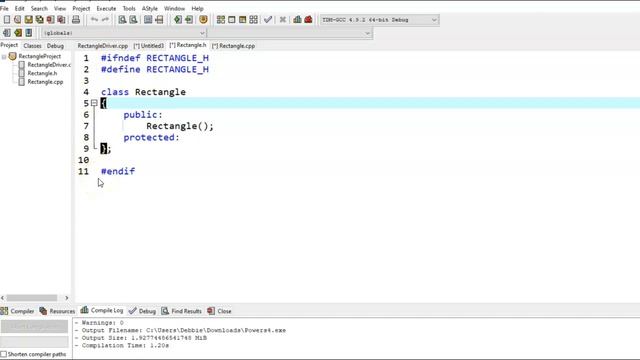Click the Find magnifier toolbar icon
Viewport: 640px width, 360px height.
[122, 20]
